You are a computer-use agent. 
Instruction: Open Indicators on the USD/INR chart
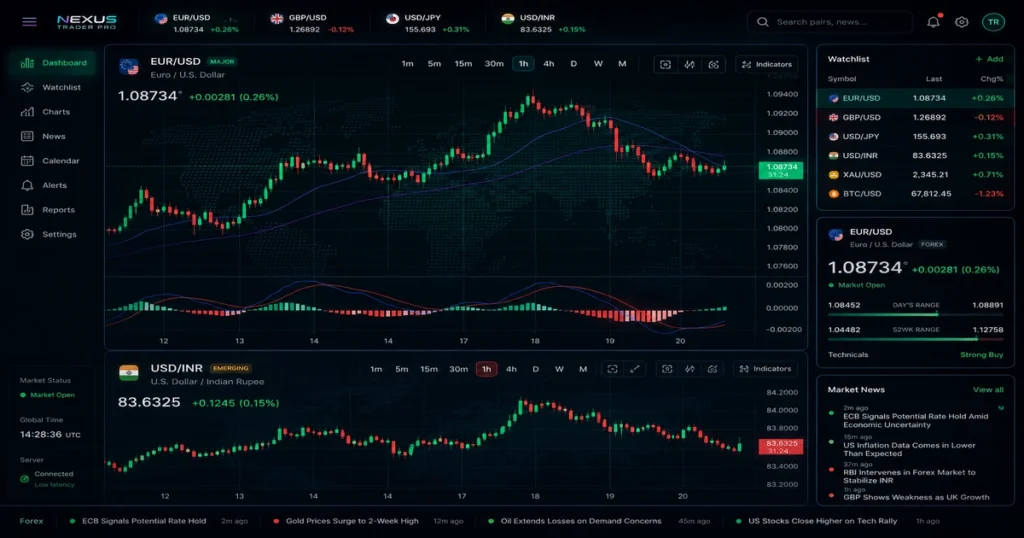click(765, 369)
